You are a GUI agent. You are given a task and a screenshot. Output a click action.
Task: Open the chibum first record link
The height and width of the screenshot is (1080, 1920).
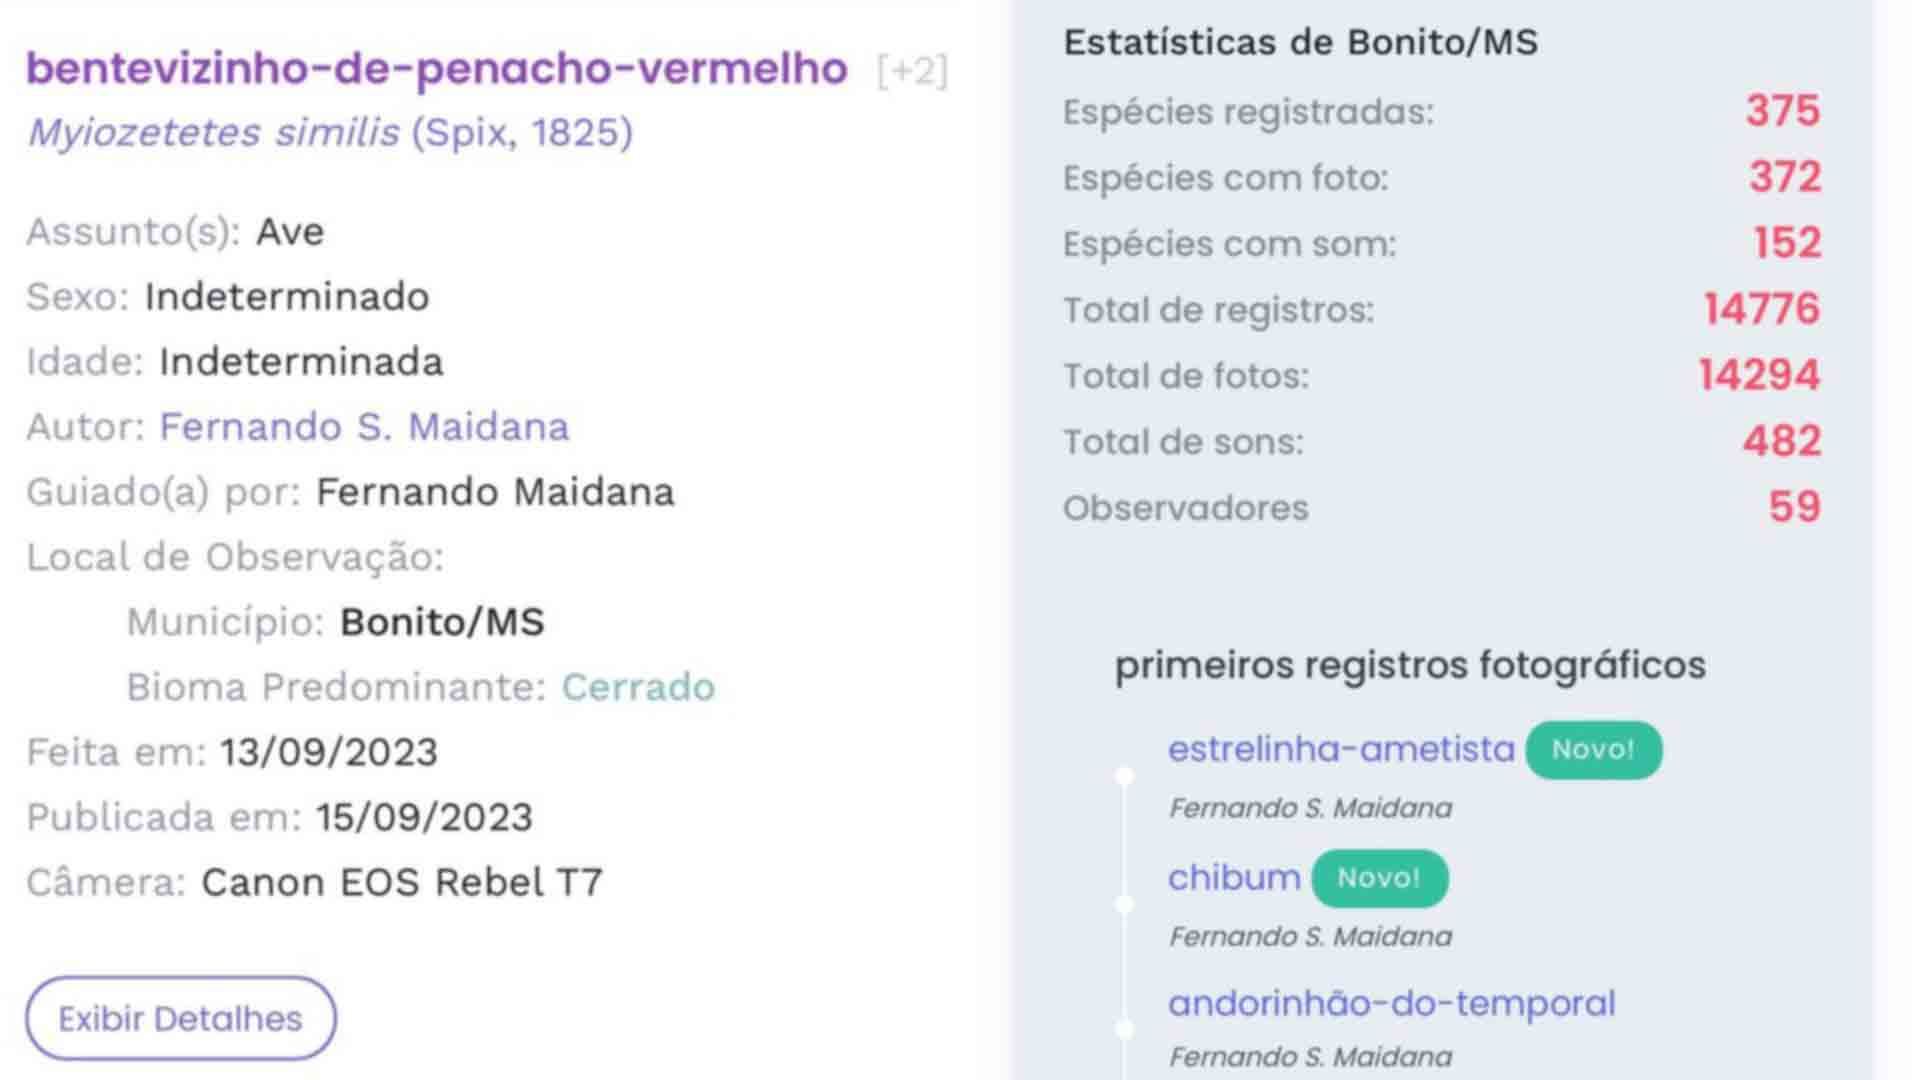point(1234,878)
